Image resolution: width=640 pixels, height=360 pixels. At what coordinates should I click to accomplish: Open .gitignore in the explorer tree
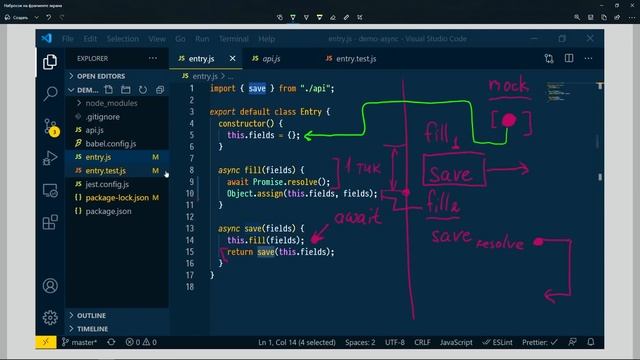102,117
